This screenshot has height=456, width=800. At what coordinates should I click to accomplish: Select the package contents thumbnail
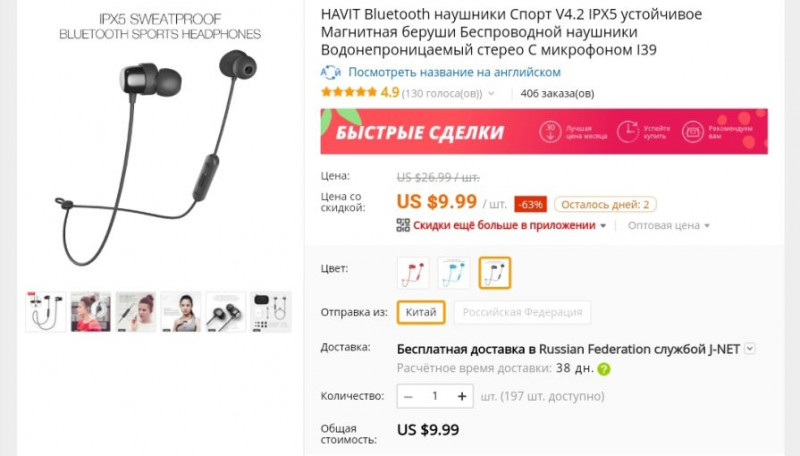270,312
